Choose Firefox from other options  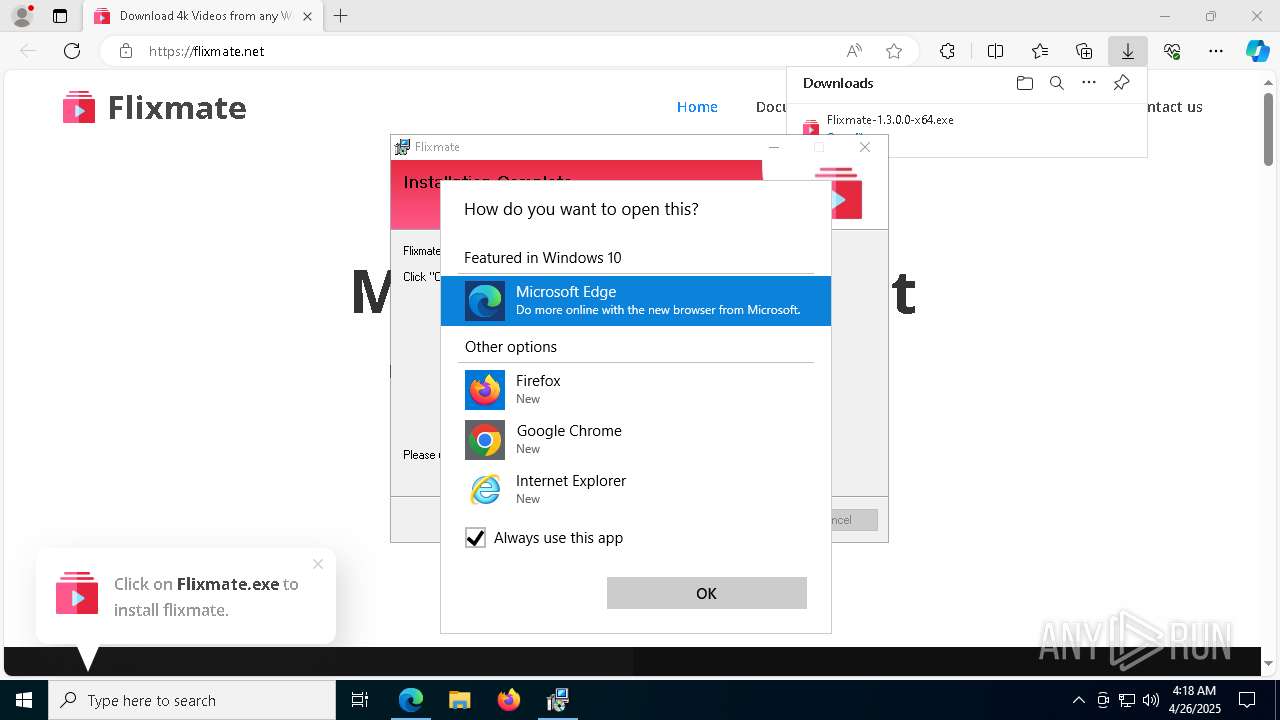(636, 389)
